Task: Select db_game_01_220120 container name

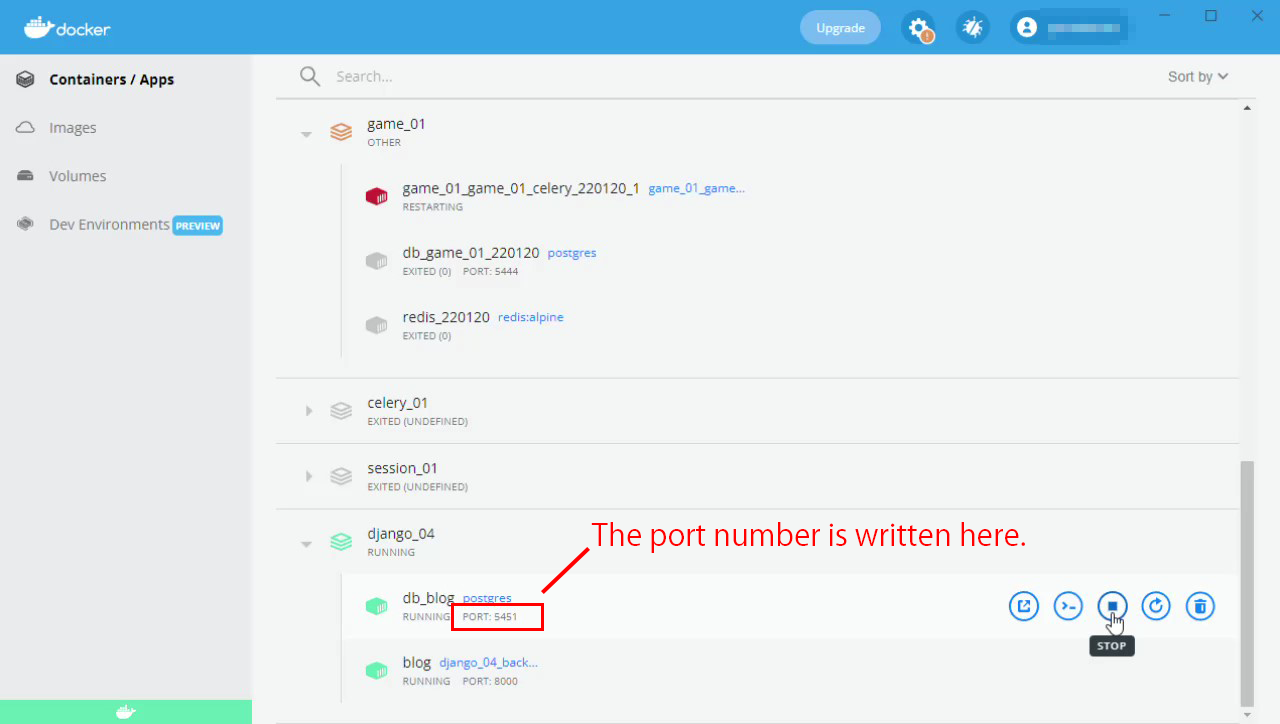Action: point(471,253)
